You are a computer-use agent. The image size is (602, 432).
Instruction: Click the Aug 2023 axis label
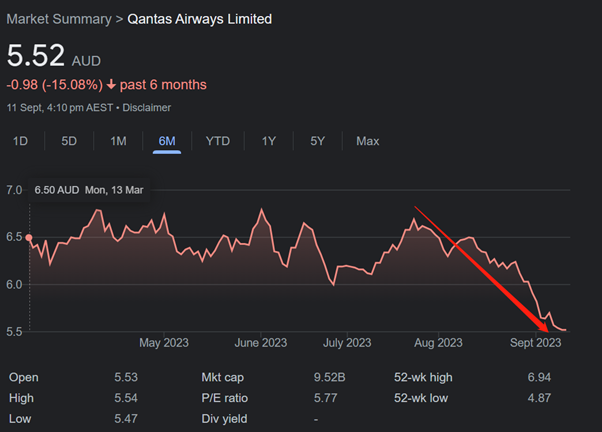(438, 343)
